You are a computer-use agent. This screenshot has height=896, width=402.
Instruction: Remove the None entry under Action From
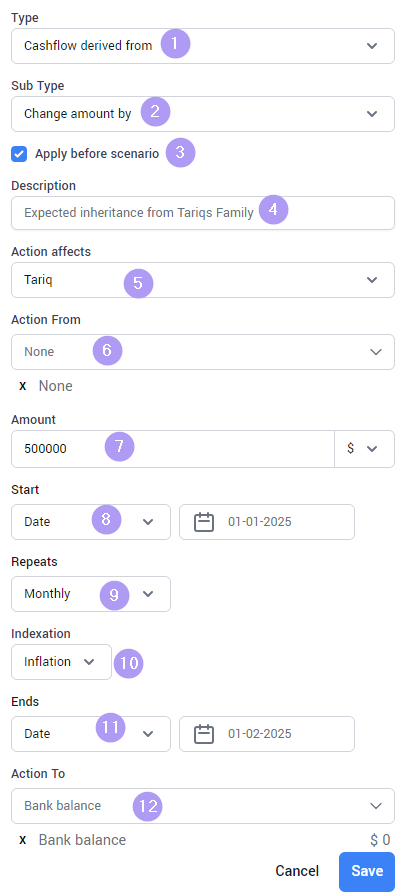click(23, 386)
